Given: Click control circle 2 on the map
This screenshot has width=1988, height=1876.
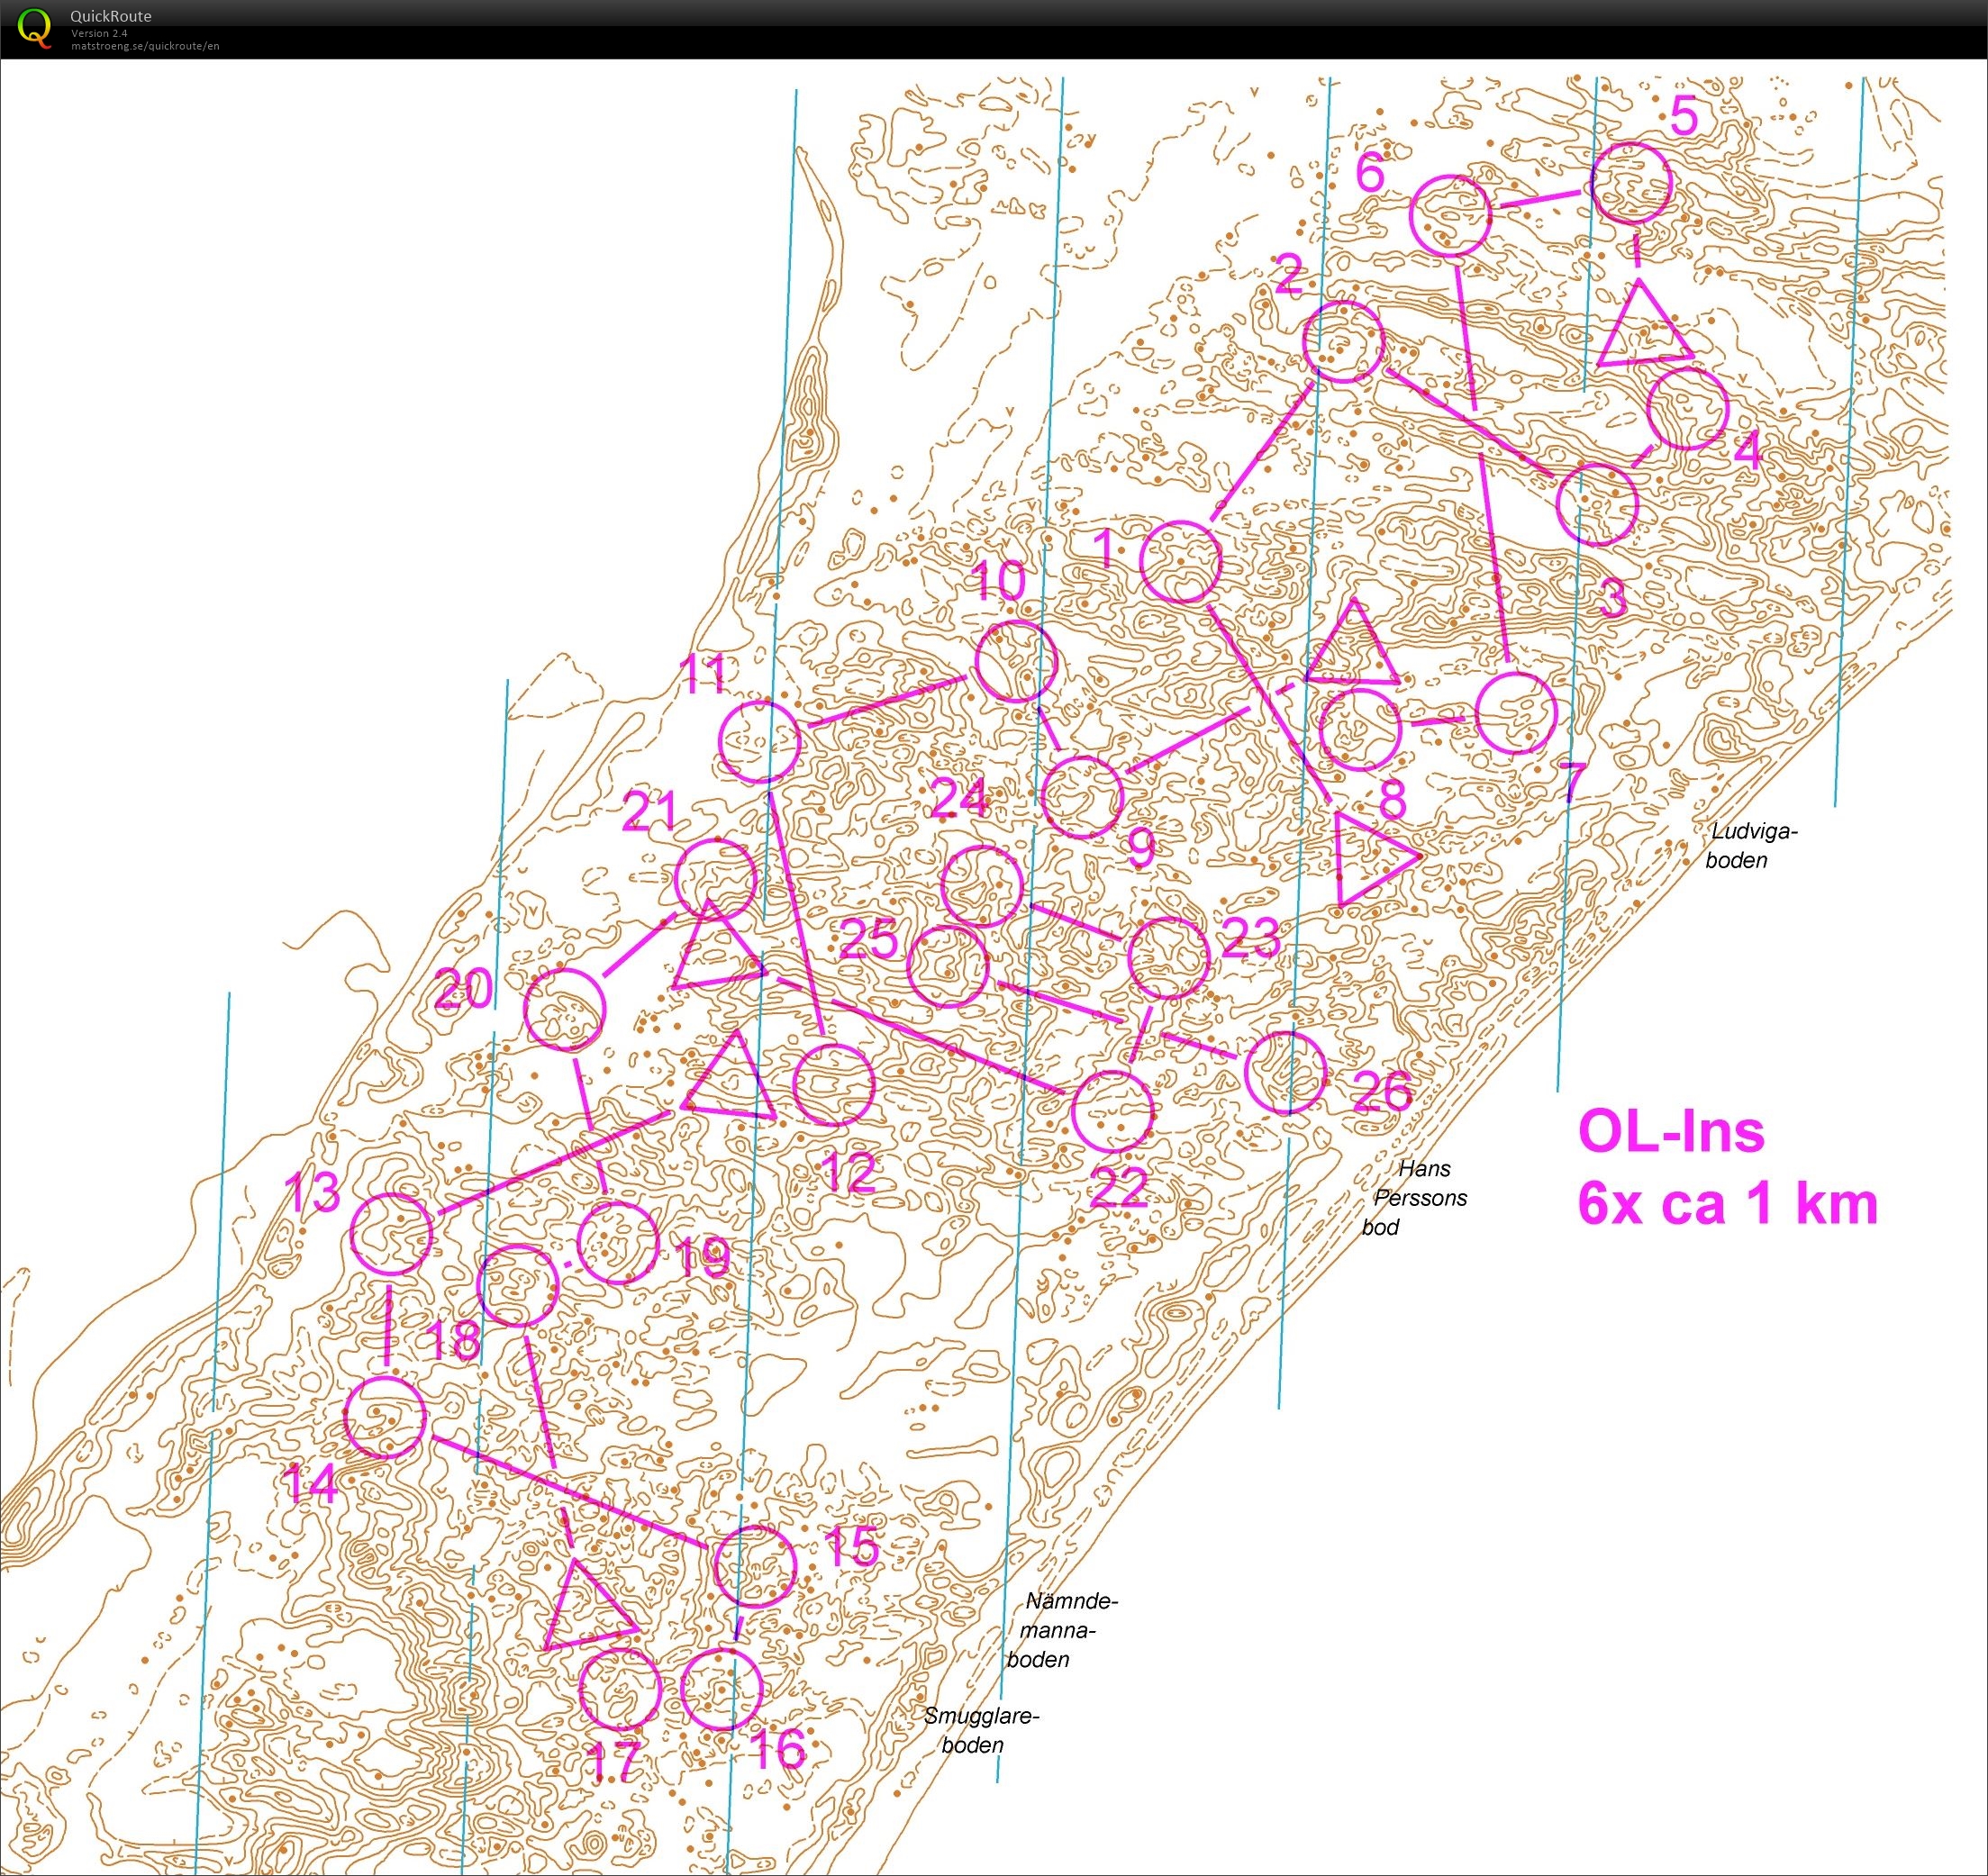Looking at the screenshot, I should [x=1344, y=342].
